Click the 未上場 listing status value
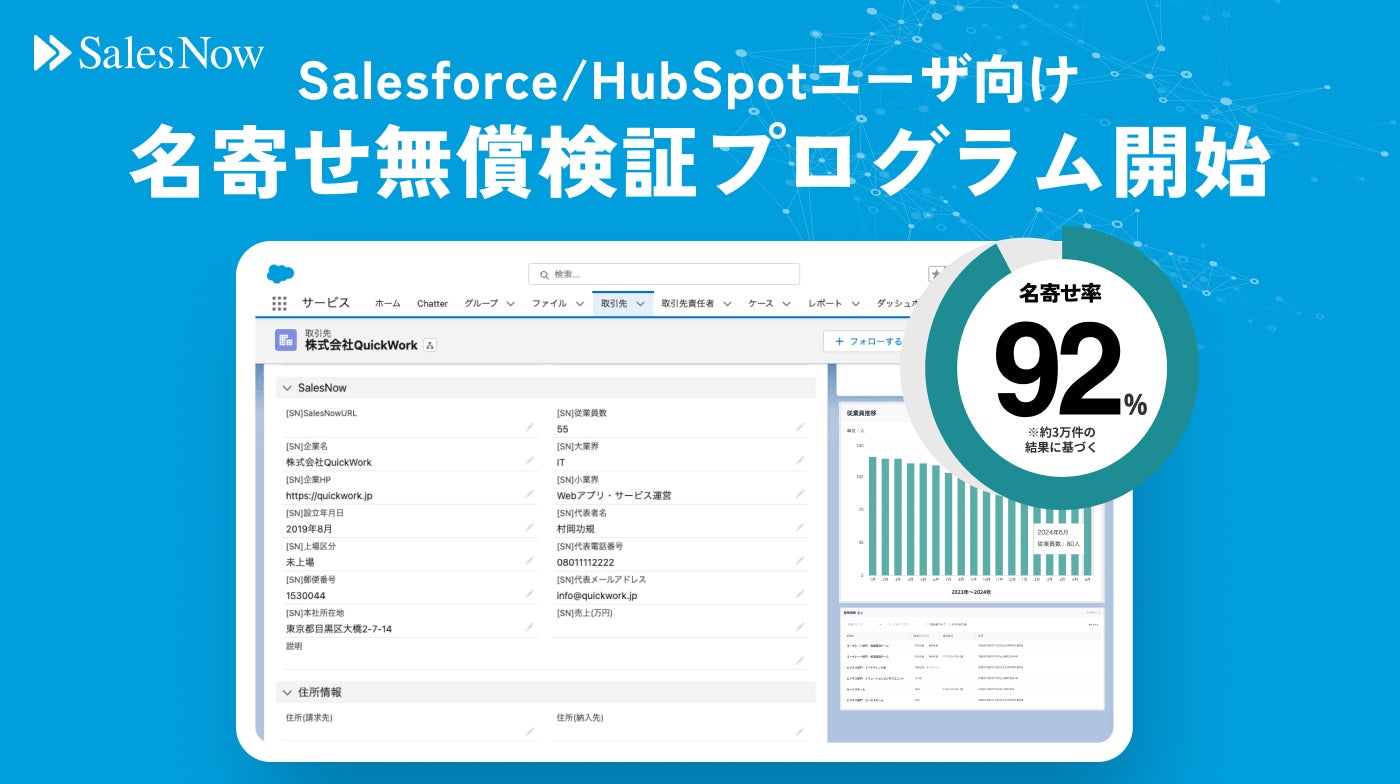The width and height of the screenshot is (1400, 784). click(x=300, y=562)
